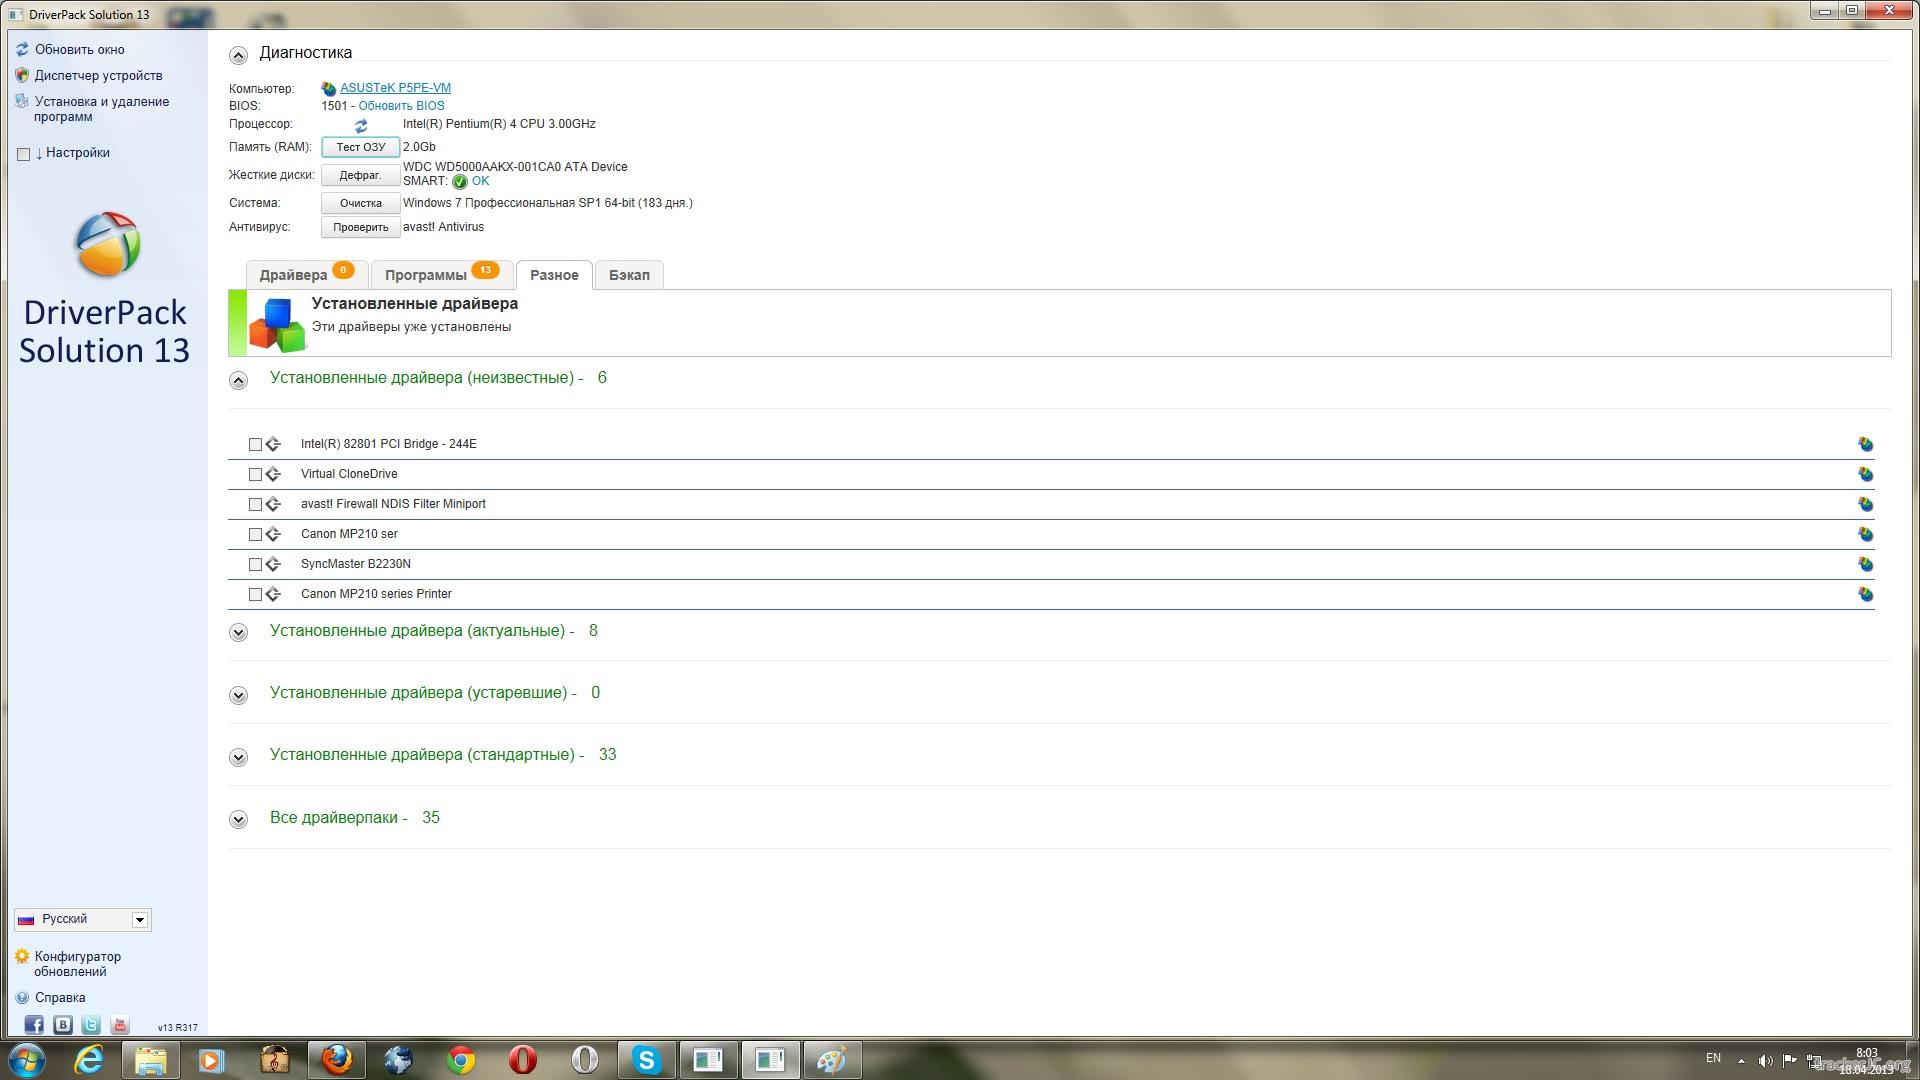Open the Обновить BIOS link
The height and width of the screenshot is (1080, 1920).
(401, 106)
